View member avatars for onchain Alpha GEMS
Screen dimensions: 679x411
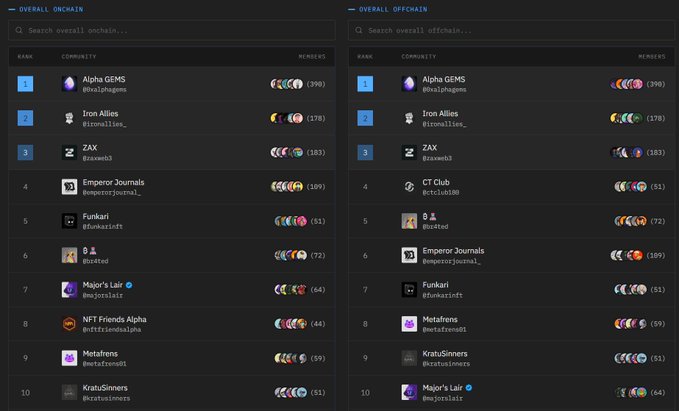pyautogui.click(x=287, y=84)
